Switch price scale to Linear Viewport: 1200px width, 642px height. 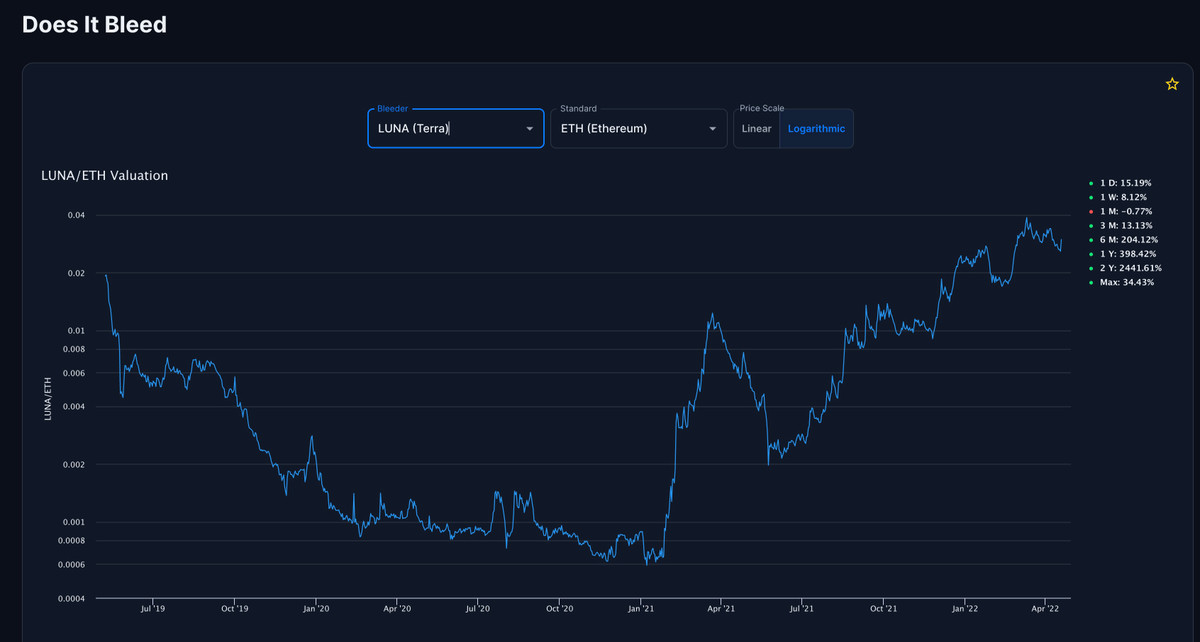click(x=756, y=129)
